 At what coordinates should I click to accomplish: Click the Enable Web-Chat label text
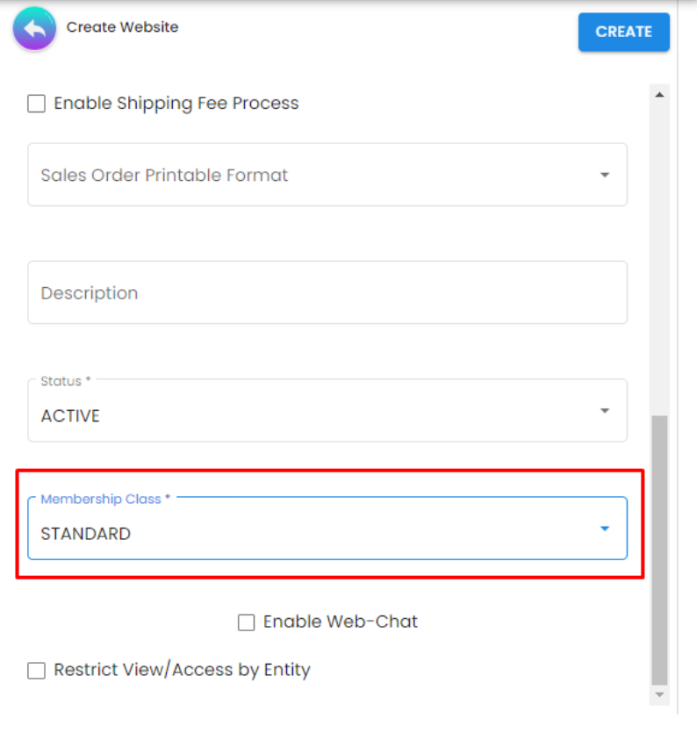[340, 622]
